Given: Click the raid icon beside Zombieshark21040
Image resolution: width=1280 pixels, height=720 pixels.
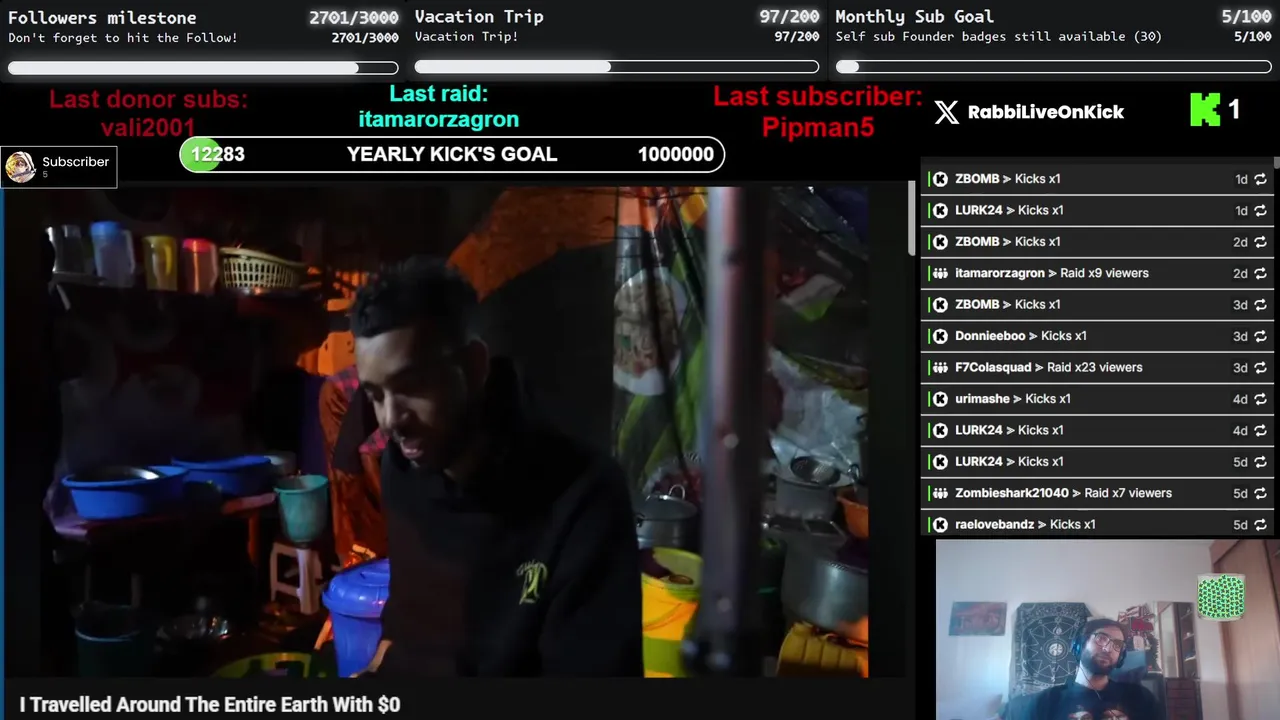Looking at the screenshot, I should pos(940,493).
